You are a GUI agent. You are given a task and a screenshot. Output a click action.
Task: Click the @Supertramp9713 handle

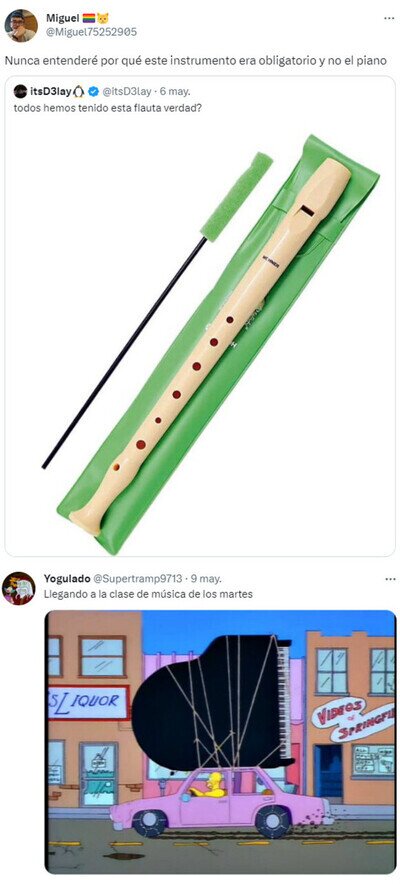(x=137, y=578)
